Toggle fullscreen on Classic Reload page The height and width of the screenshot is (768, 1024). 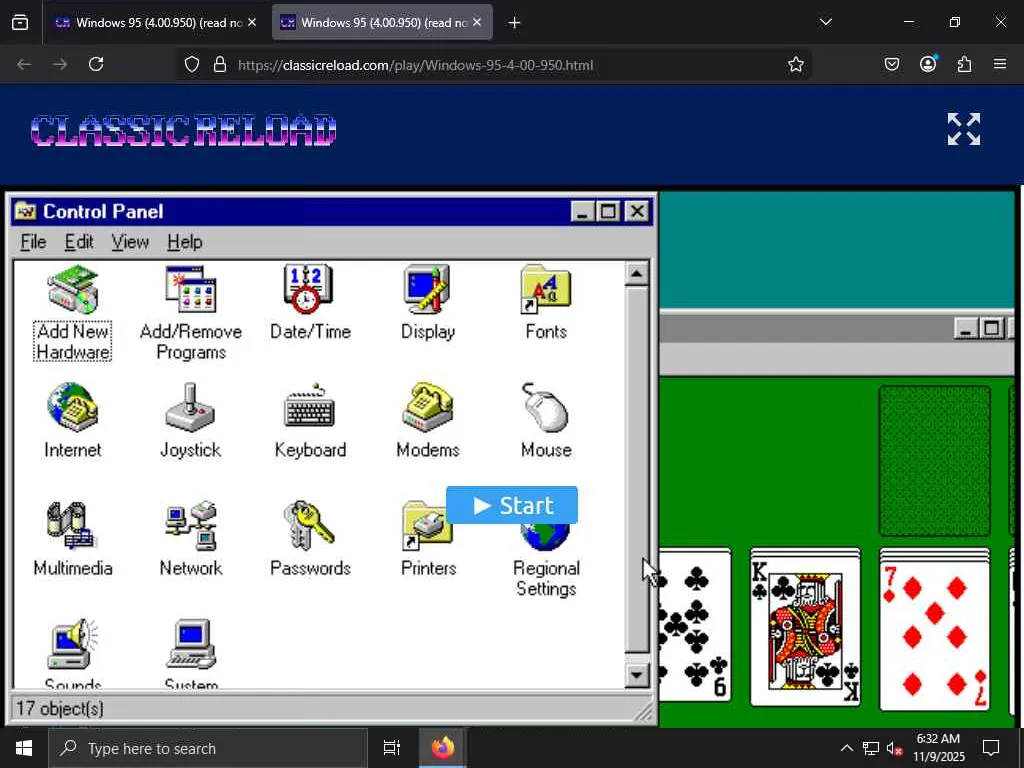coord(964,129)
